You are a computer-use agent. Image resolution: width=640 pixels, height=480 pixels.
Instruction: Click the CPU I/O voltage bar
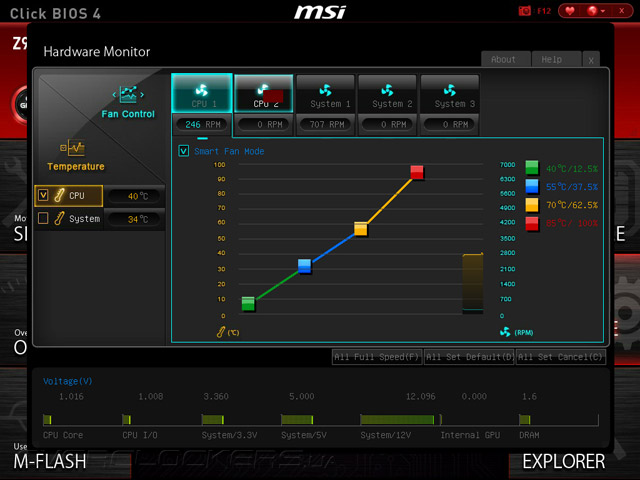click(x=127, y=420)
